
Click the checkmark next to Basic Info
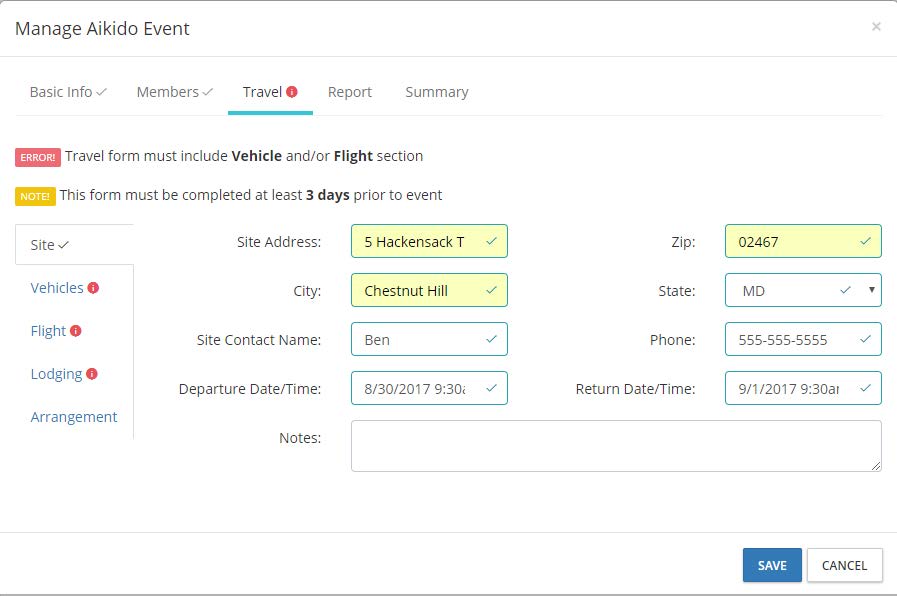tap(100, 90)
